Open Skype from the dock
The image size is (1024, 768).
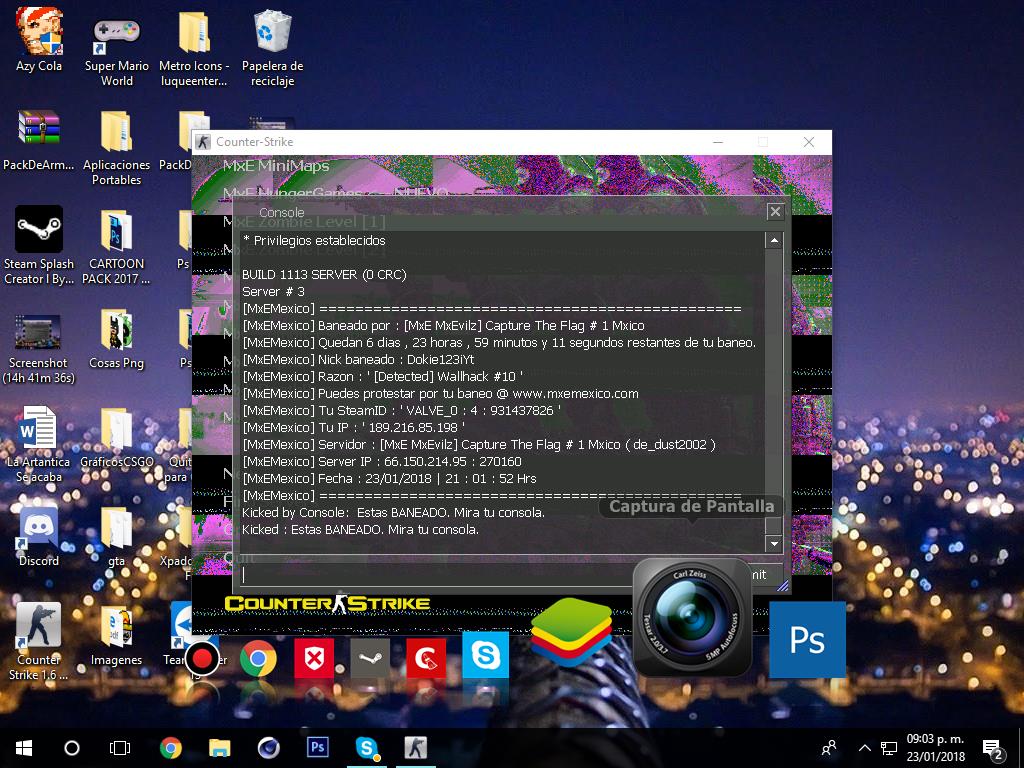click(x=485, y=655)
